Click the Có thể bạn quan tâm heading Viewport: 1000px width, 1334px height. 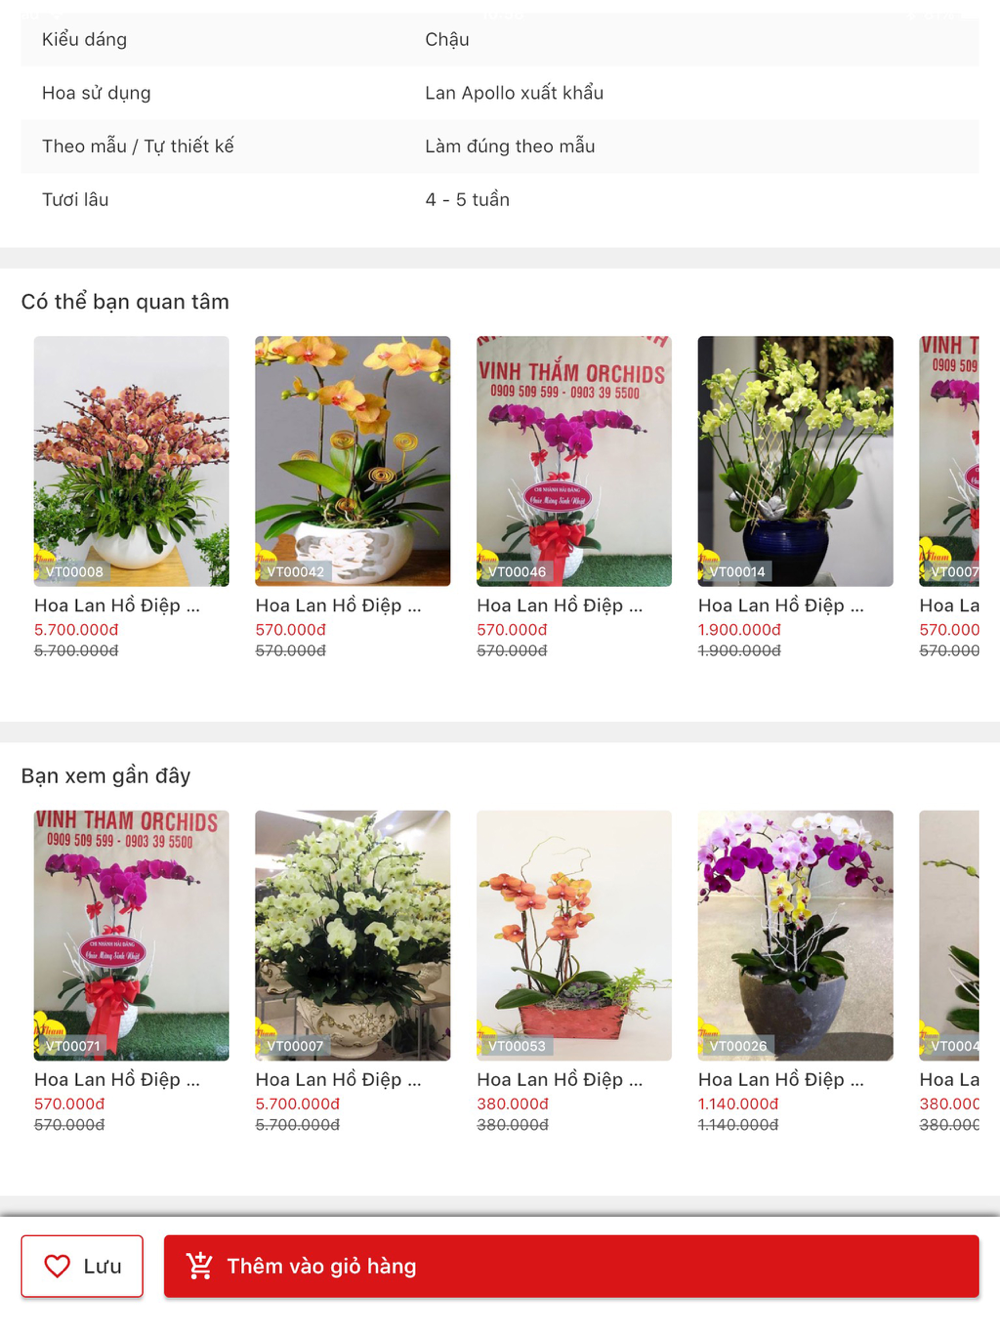(125, 301)
